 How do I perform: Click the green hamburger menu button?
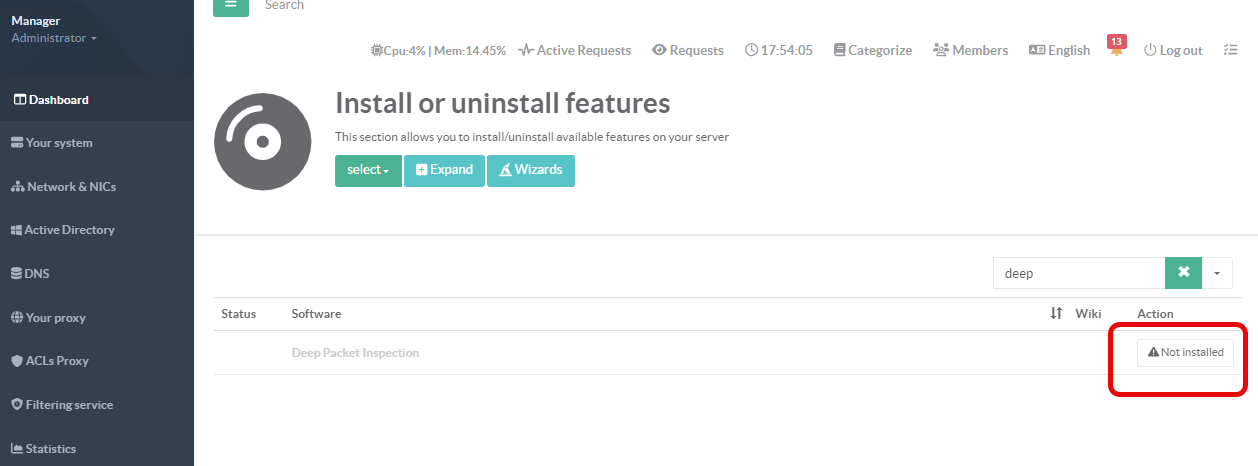pyautogui.click(x=231, y=6)
